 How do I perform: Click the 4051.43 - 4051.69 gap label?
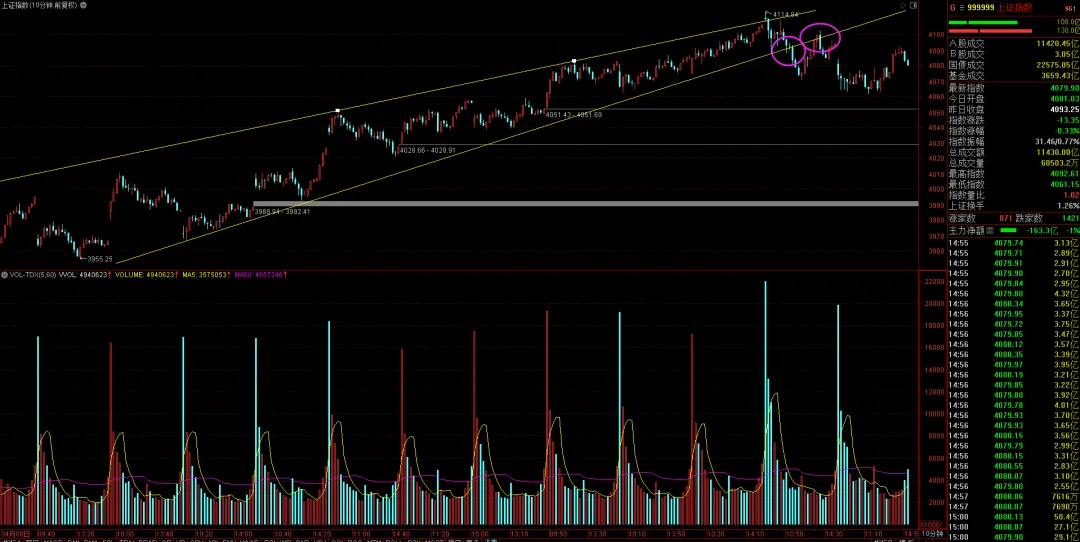coord(574,114)
